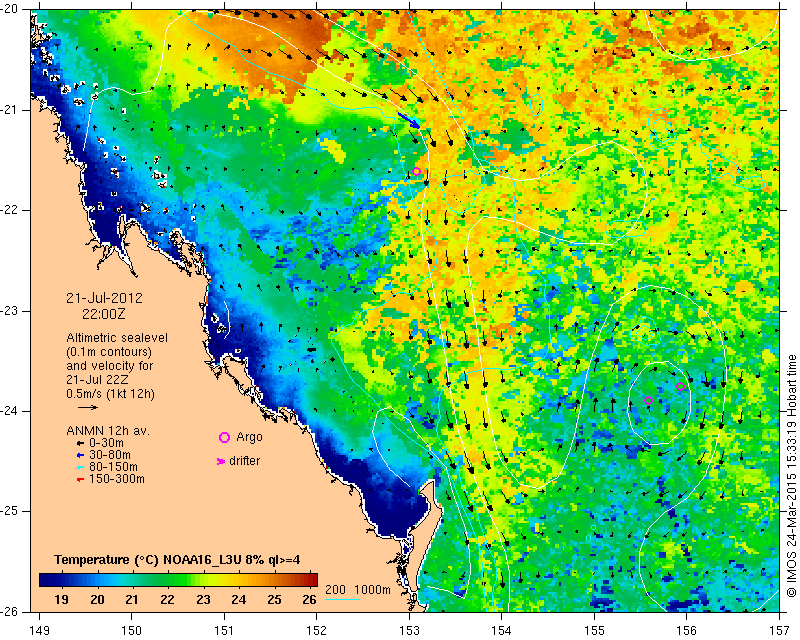Click the date text 21-Jul-2012
The image size is (800, 640).
[104, 298]
